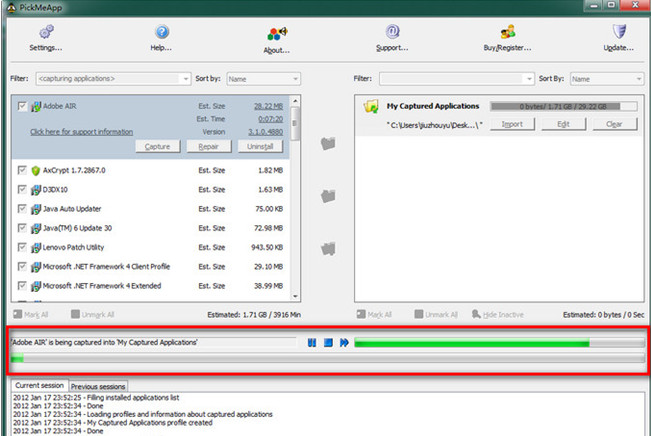651x436 pixels.
Task: Uncheck the Adobe AIR checkbox
Action: coord(22,104)
